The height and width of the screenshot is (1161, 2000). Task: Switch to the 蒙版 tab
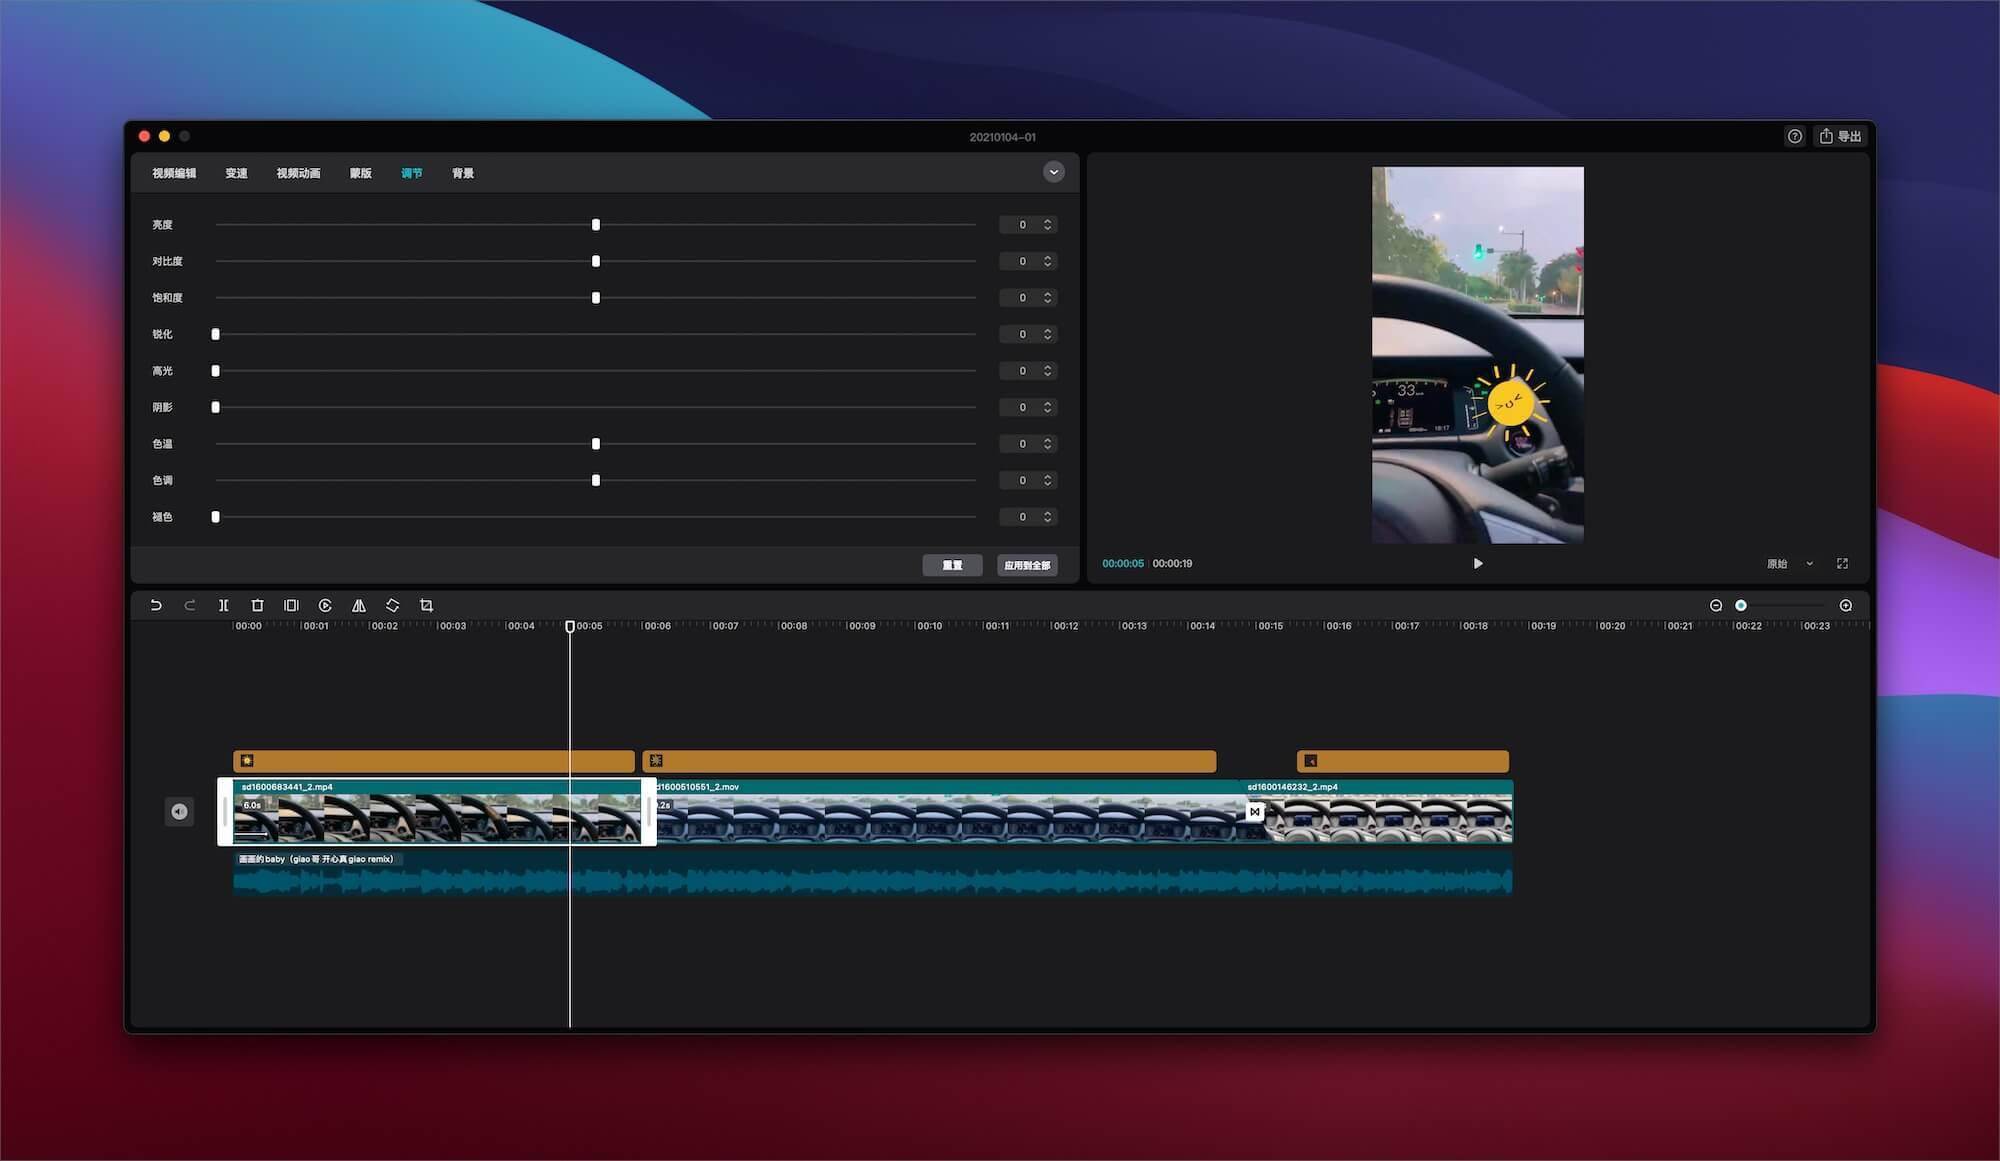pyautogui.click(x=360, y=173)
